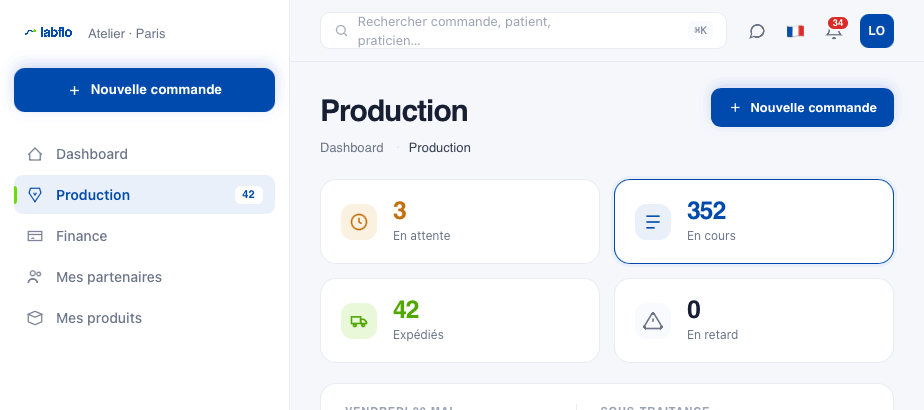
Task: Click the clock icon on En attente card
Action: [x=359, y=222]
